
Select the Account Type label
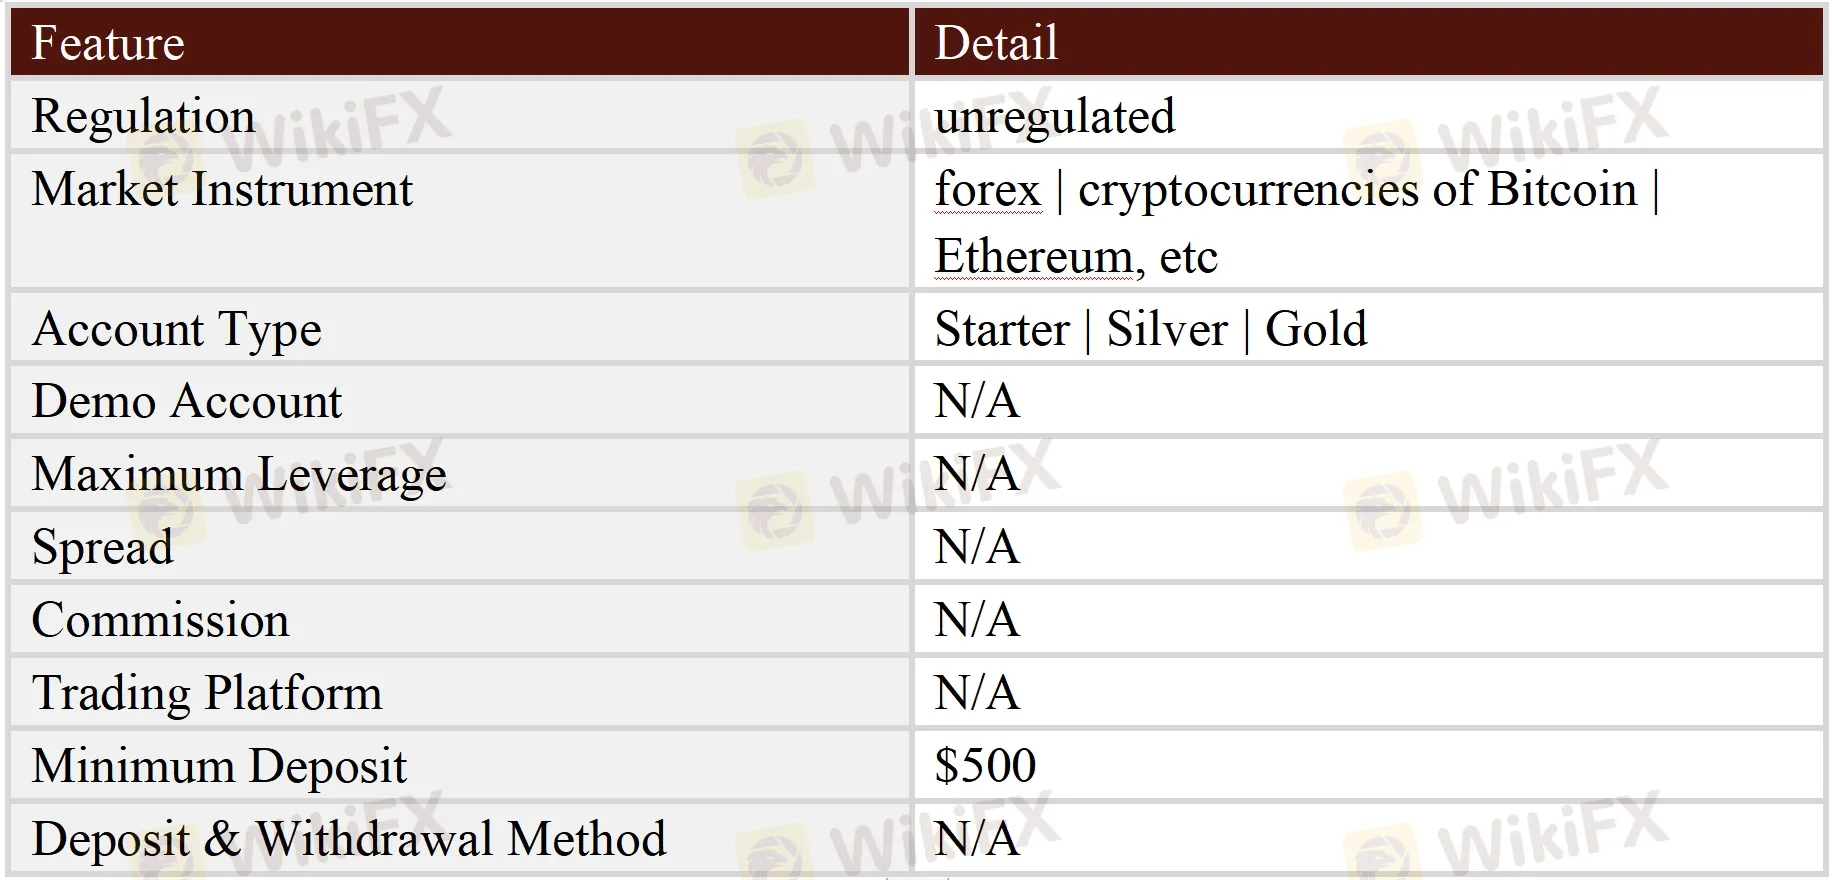click(x=177, y=329)
